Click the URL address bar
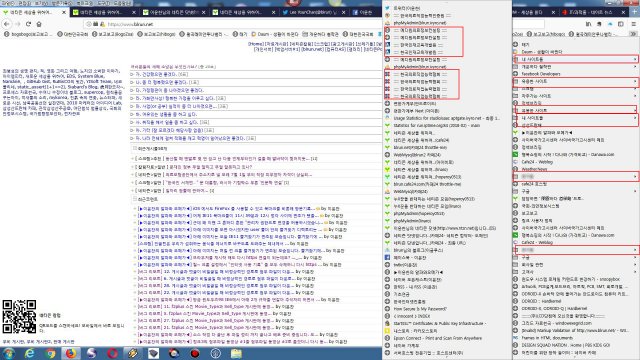Viewport: 640px width, 360px height. coord(233,24)
